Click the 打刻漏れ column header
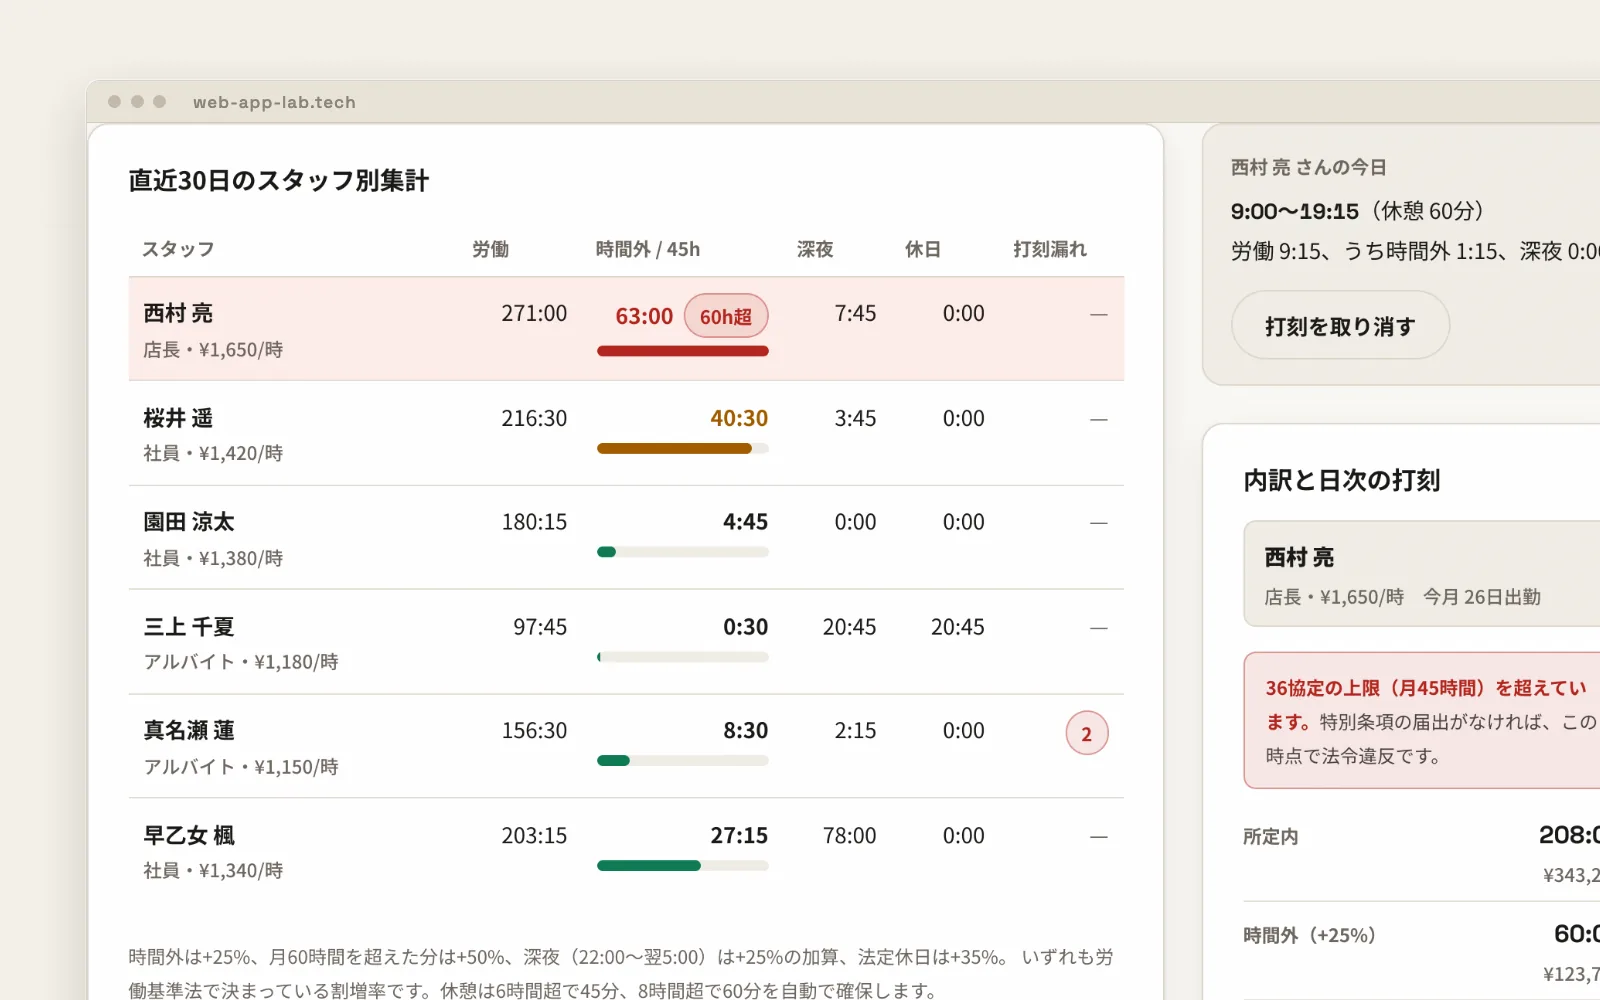This screenshot has height=1000, width=1600. (x=1050, y=249)
